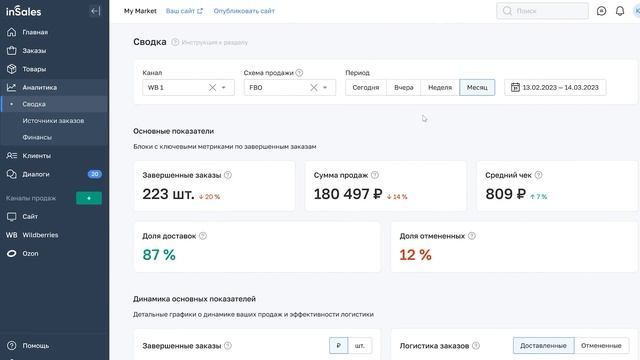The height and width of the screenshot is (360, 640).
Task: Open the chat messages icon in the header
Action: click(601, 11)
